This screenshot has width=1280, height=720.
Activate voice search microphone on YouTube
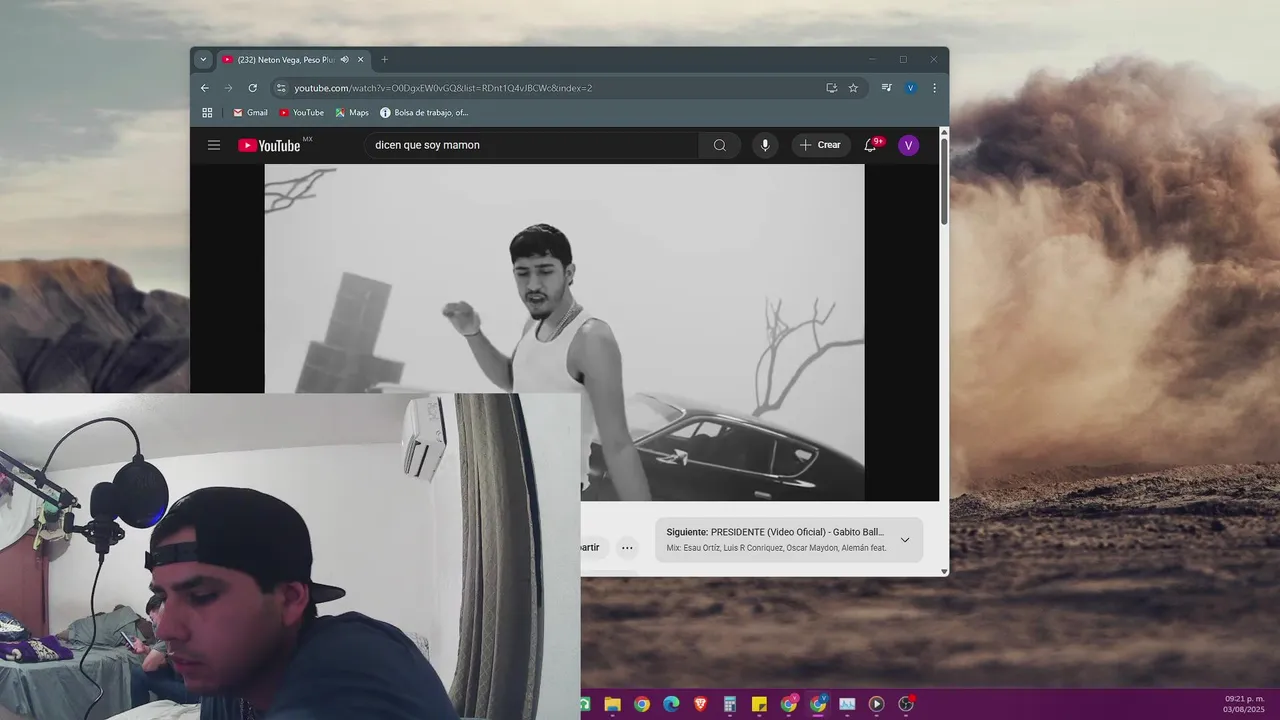(x=765, y=145)
